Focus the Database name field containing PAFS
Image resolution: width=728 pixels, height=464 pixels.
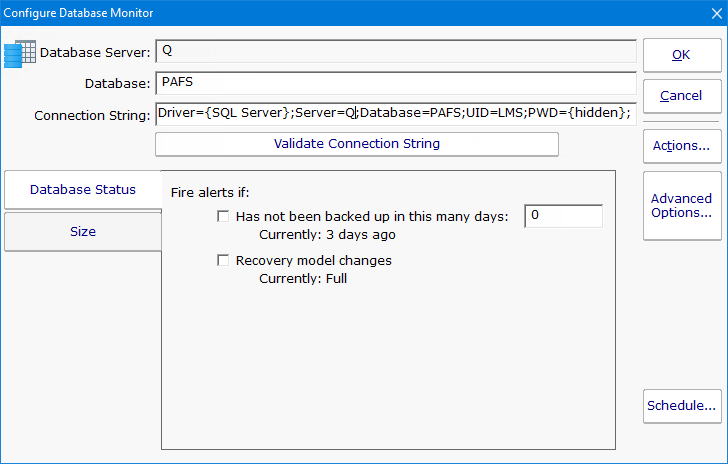395,83
